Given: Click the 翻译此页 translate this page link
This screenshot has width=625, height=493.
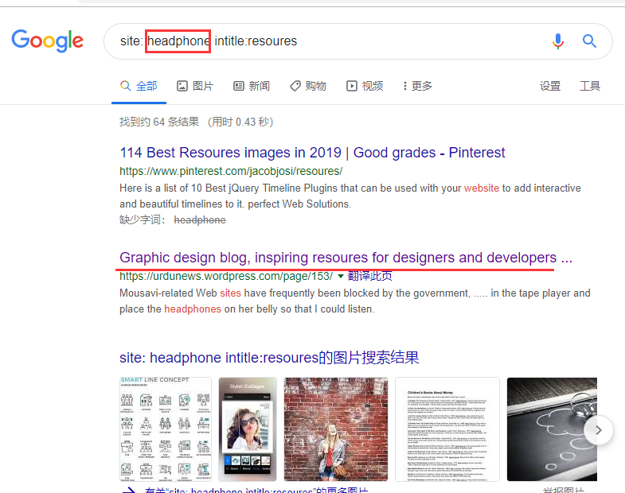Looking at the screenshot, I should coord(370,276).
